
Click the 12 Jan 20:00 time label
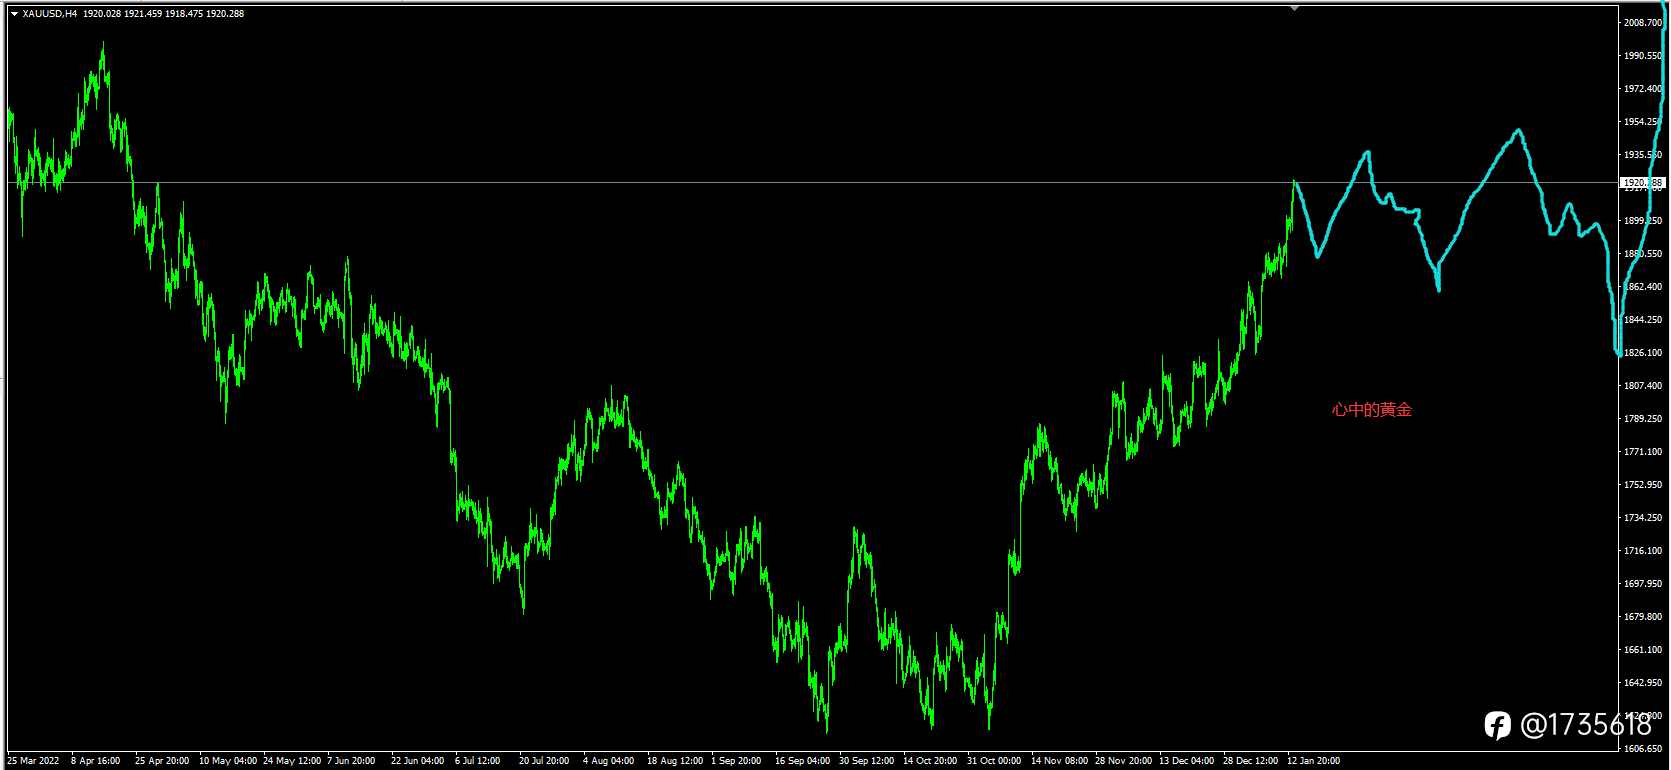pyautogui.click(x=1314, y=761)
